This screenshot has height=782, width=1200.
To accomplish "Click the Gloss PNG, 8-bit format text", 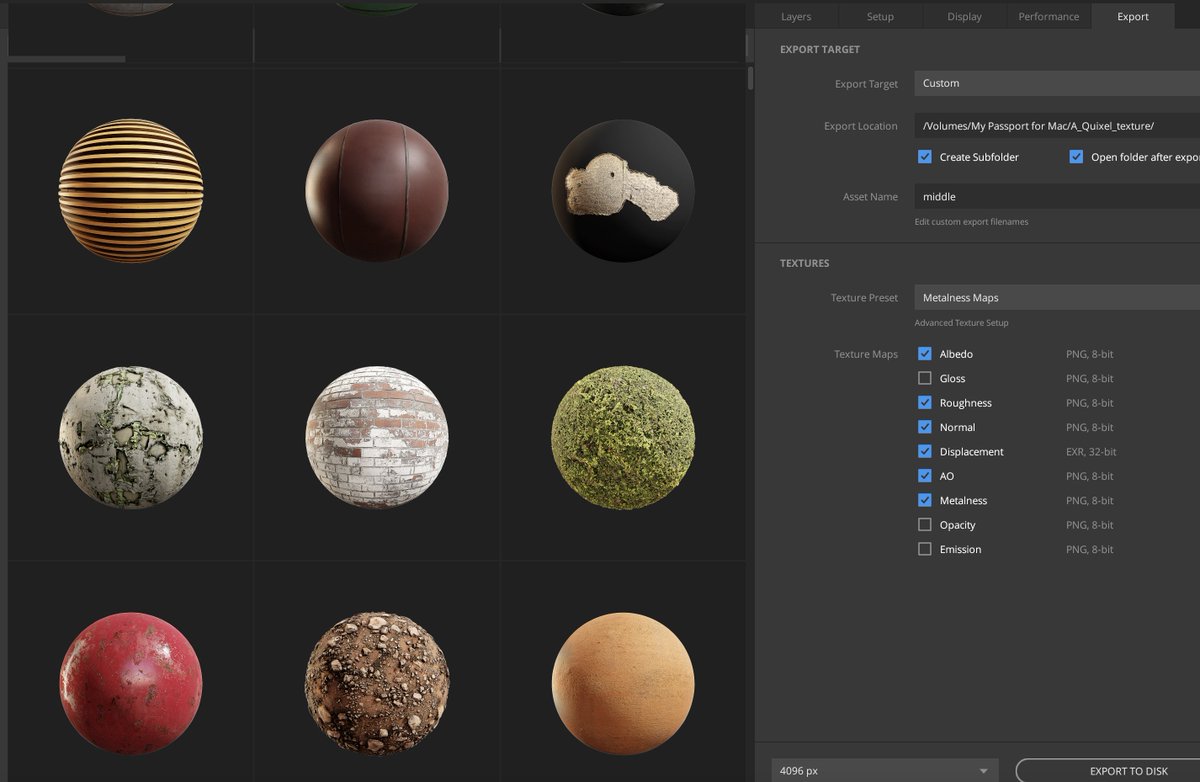I will click(1089, 379).
